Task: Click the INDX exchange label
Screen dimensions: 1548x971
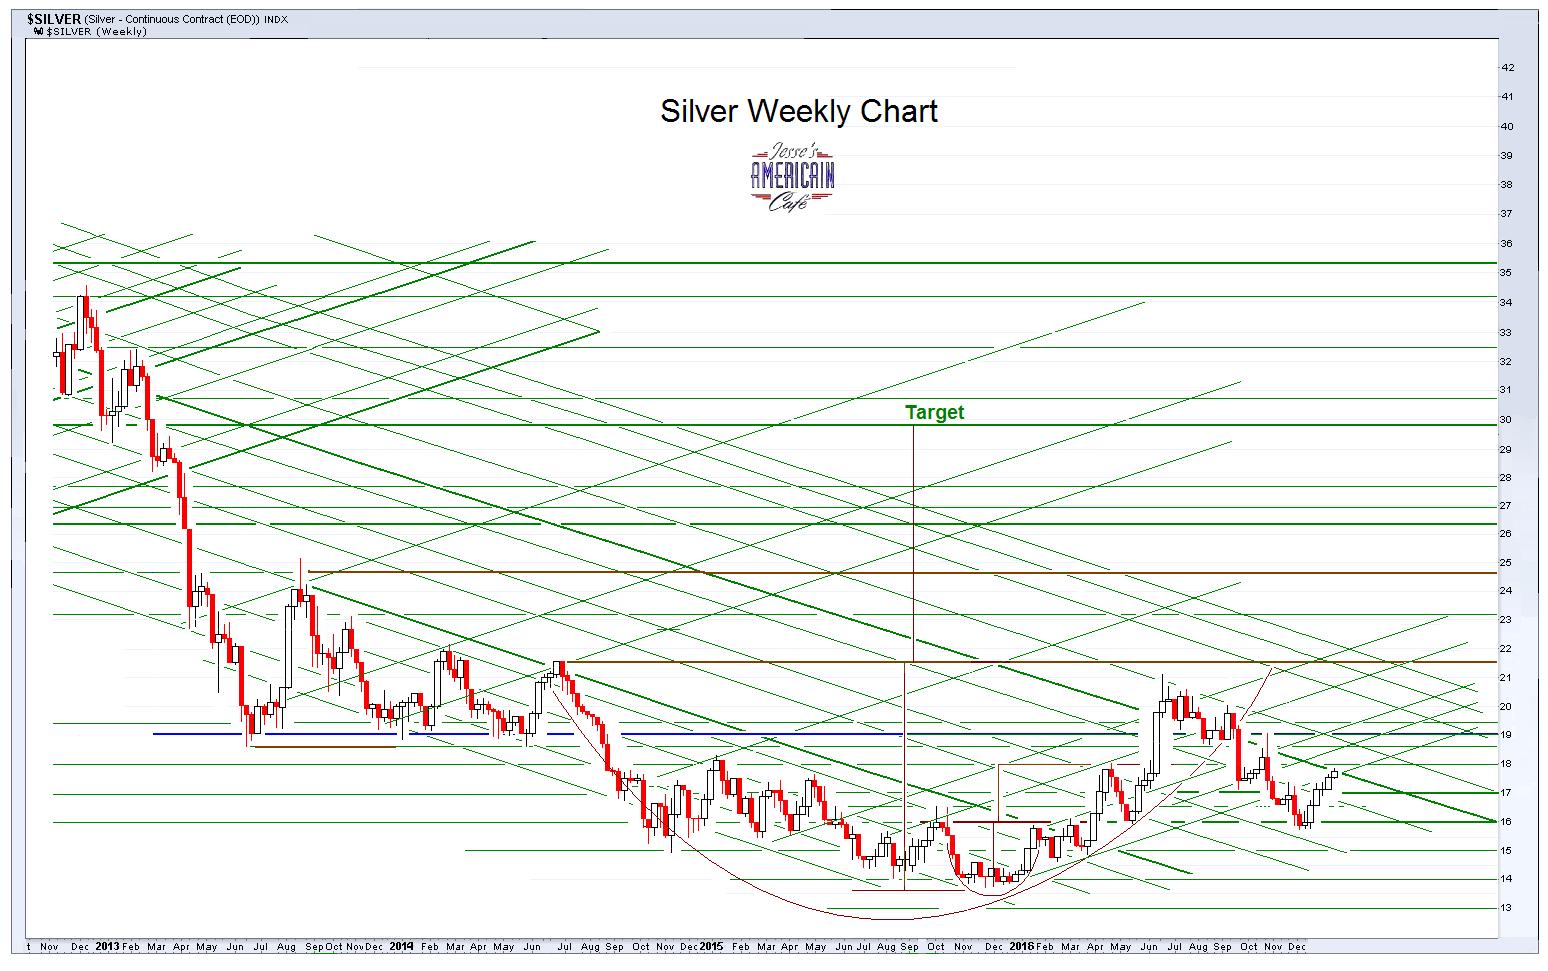Action: [277, 18]
